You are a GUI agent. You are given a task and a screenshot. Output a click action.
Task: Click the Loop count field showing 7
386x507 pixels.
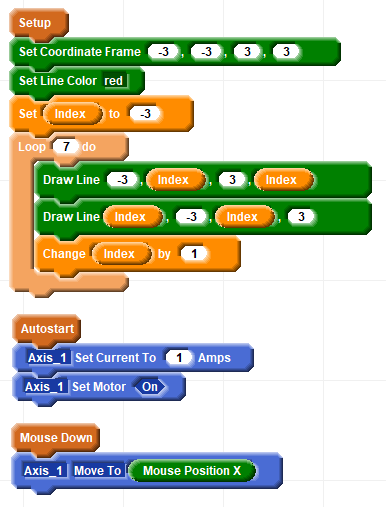coord(66,146)
